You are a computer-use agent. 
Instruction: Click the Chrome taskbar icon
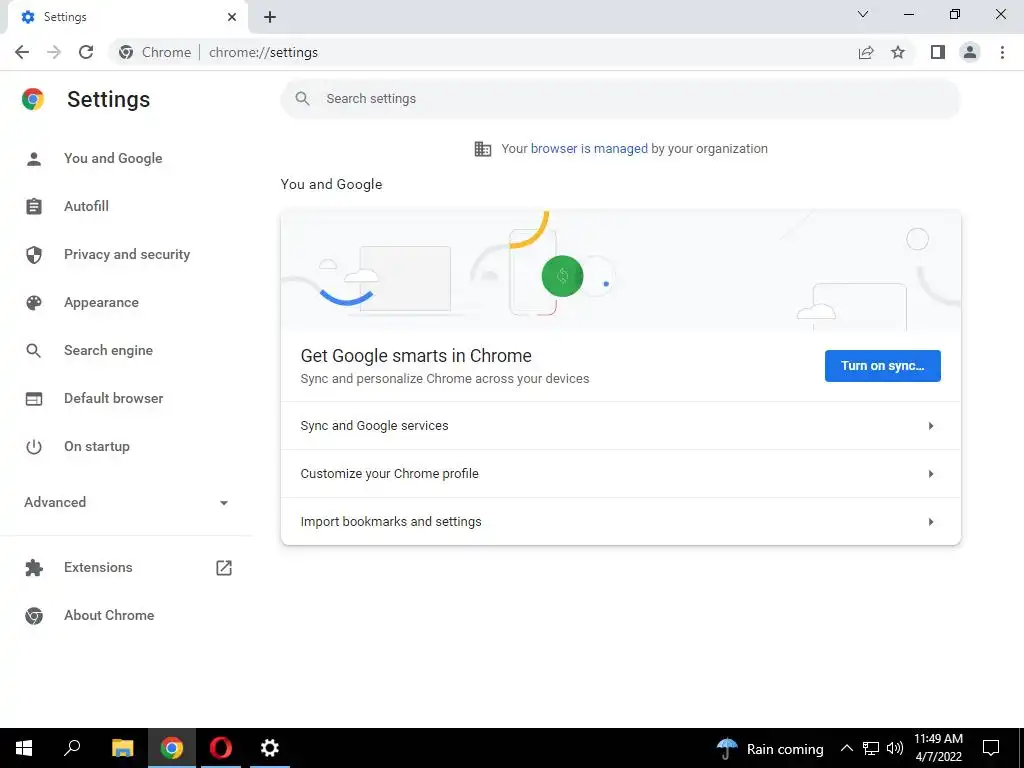pos(172,748)
